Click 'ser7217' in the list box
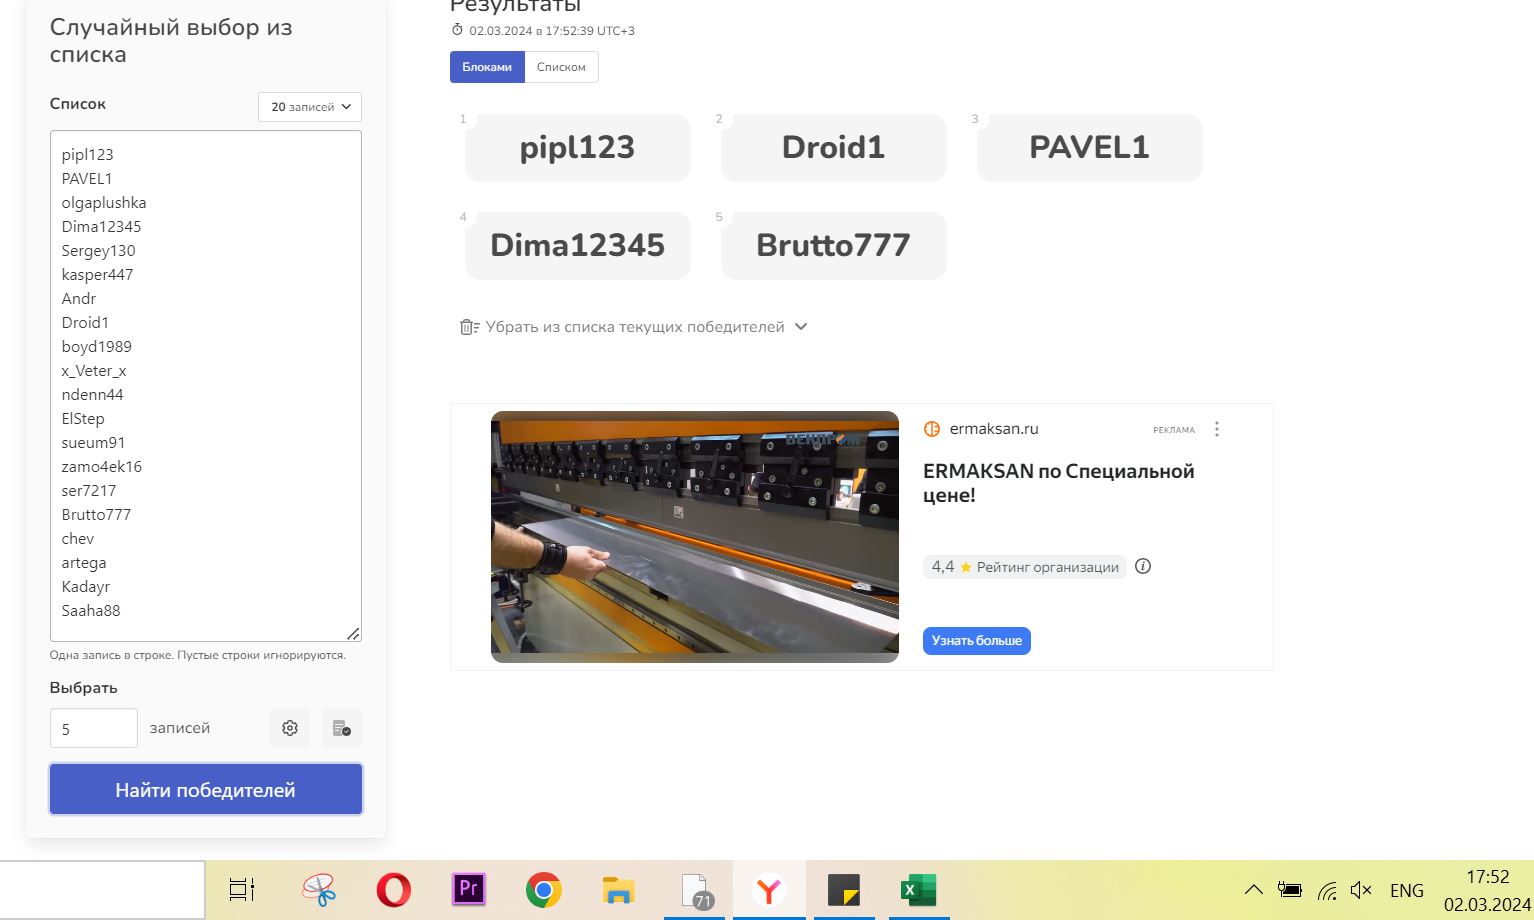Screen dimensions: 1534x920 (89, 491)
